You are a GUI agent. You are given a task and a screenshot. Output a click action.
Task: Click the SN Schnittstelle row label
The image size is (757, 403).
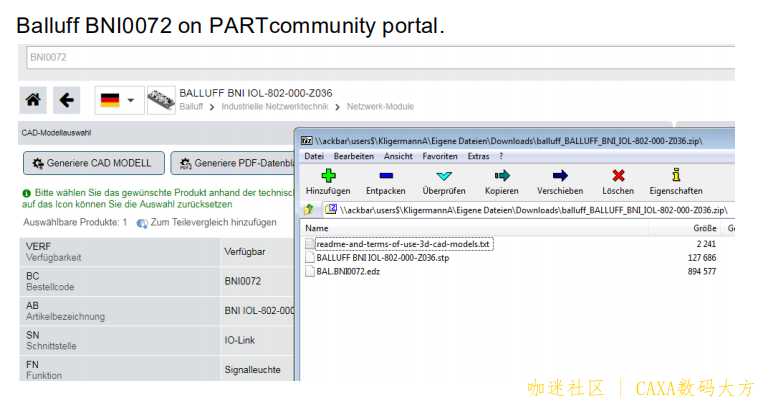(120, 340)
